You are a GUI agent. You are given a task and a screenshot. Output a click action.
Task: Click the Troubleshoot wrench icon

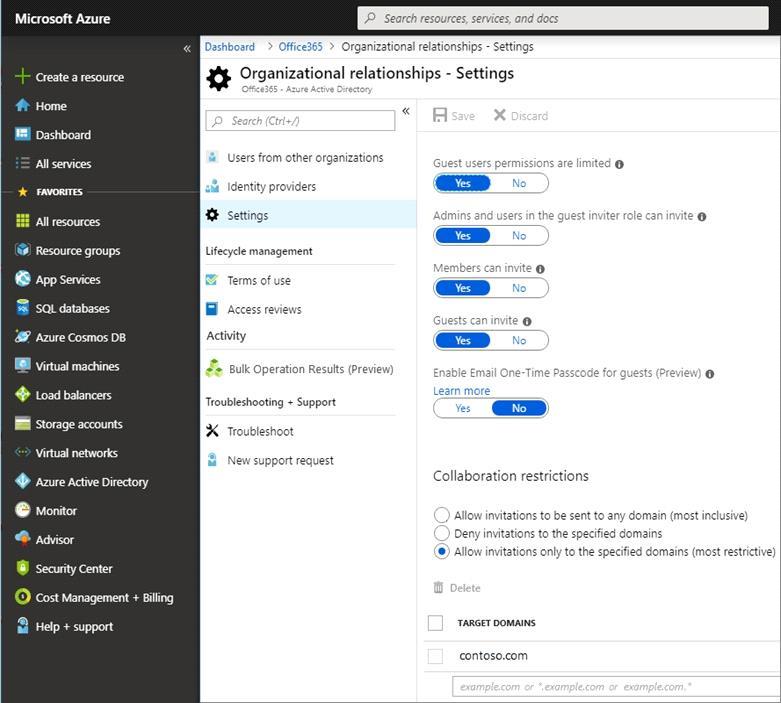tap(212, 431)
